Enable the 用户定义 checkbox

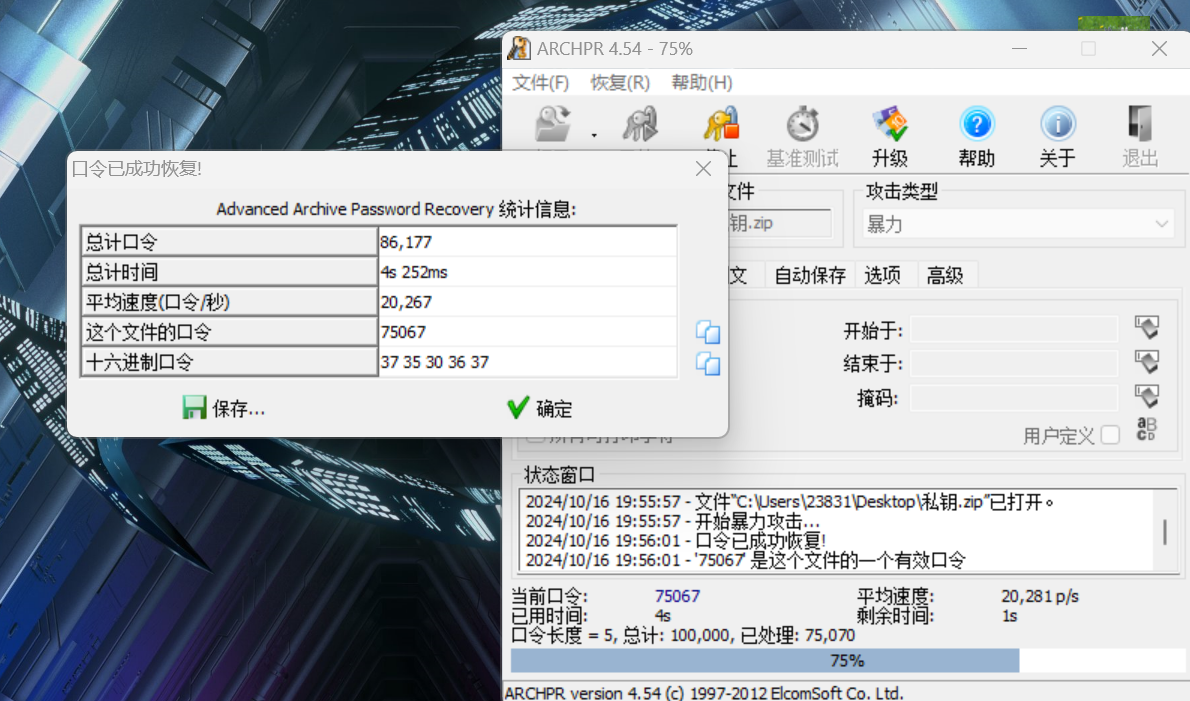point(1110,435)
